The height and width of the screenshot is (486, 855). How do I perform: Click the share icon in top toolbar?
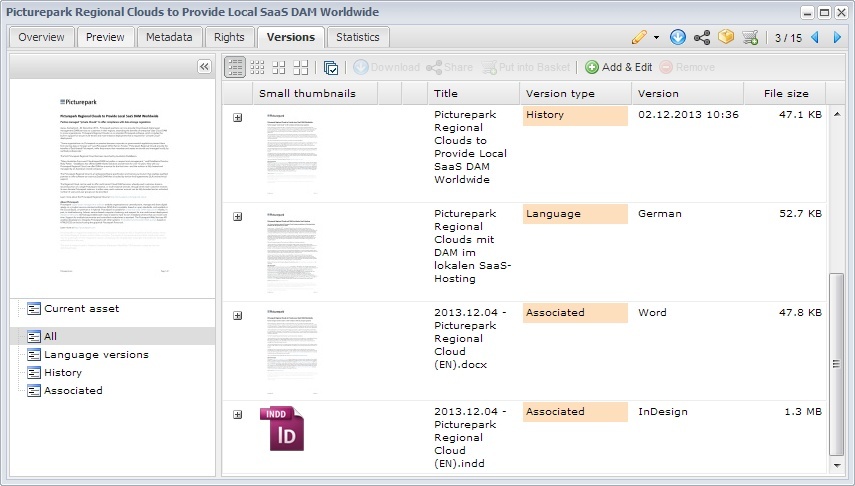point(702,37)
